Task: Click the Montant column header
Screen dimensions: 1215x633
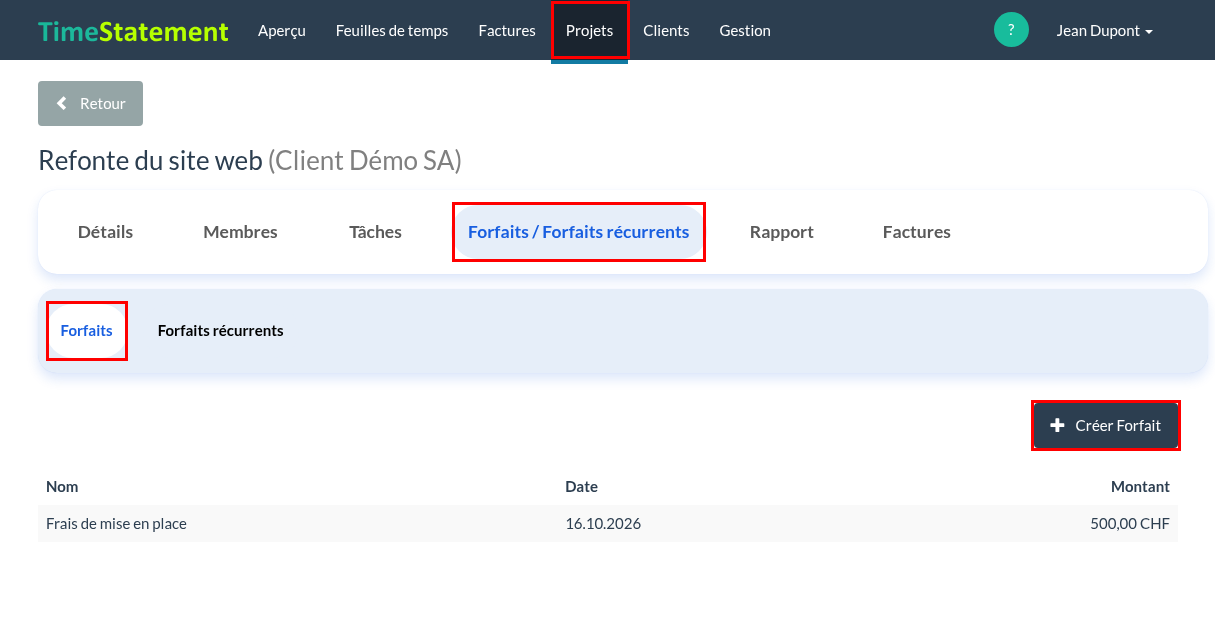Action: pyautogui.click(x=1140, y=487)
